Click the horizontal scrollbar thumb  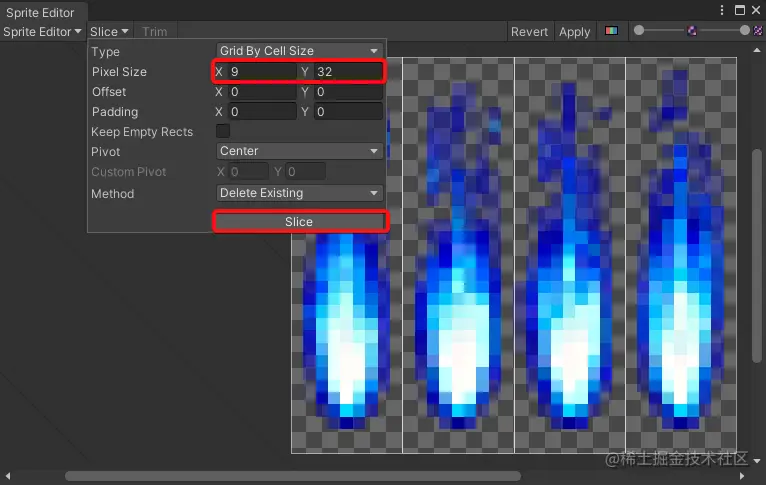click(x=293, y=476)
